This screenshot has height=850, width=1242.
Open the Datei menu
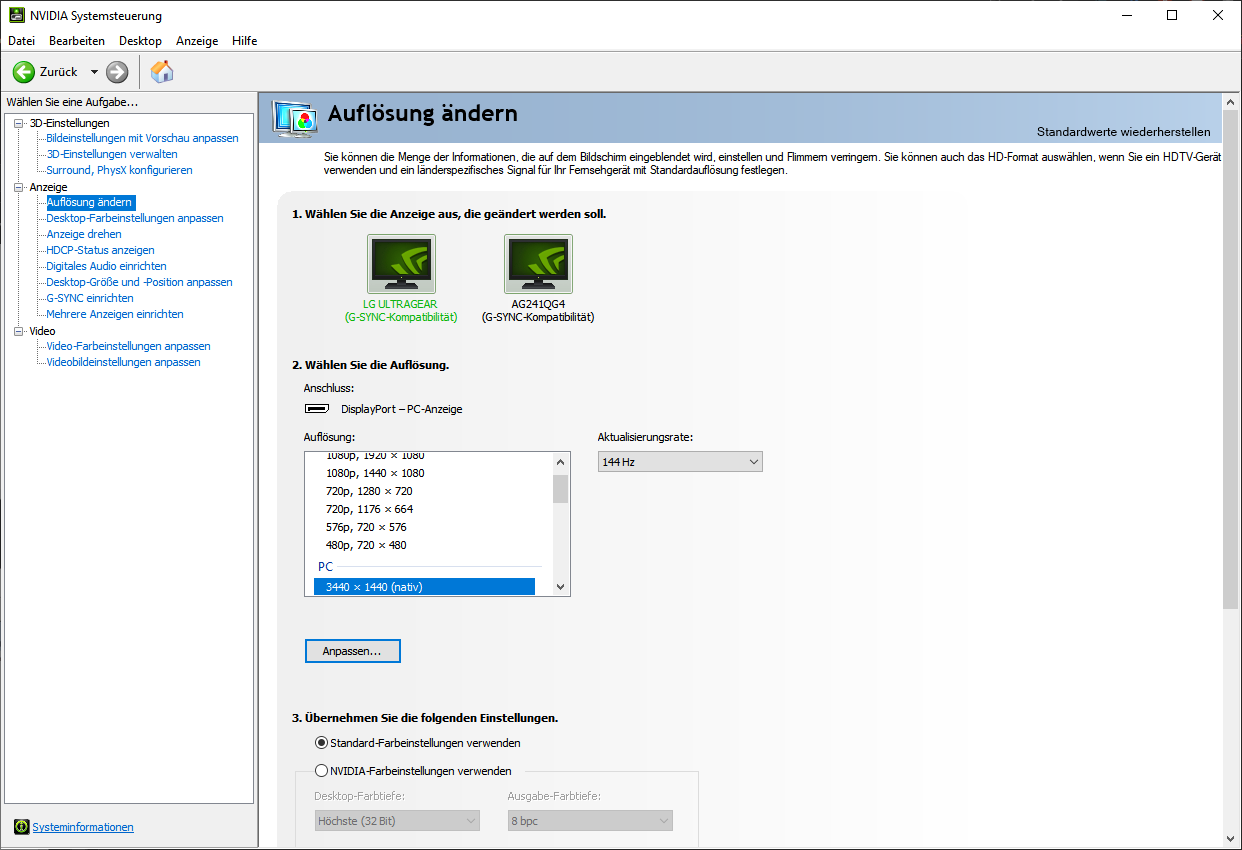(x=21, y=41)
